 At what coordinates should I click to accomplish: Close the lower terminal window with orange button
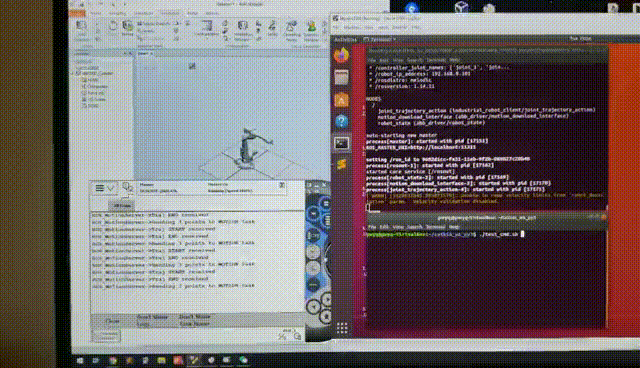coord(603,217)
